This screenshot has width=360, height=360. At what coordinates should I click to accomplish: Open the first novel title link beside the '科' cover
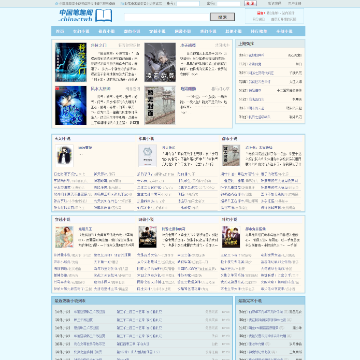(99, 45)
